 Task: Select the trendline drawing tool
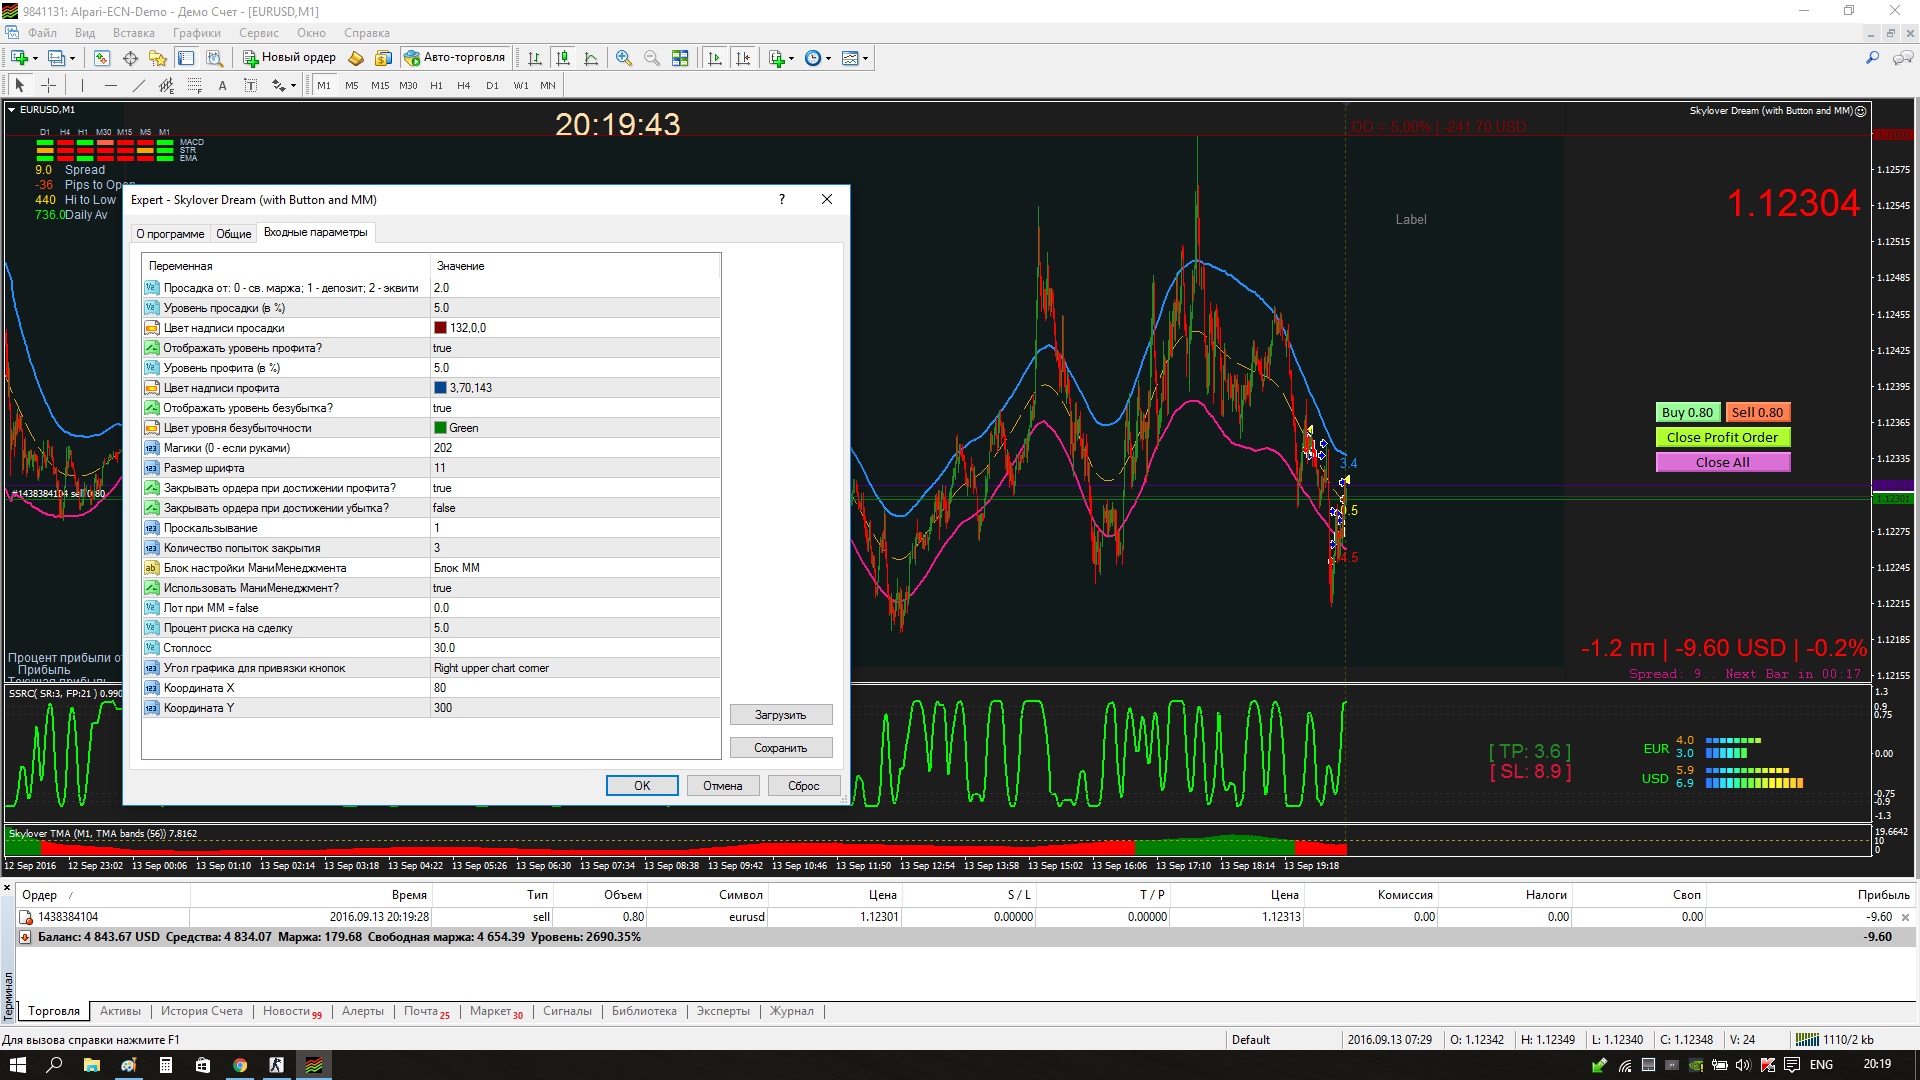point(139,85)
